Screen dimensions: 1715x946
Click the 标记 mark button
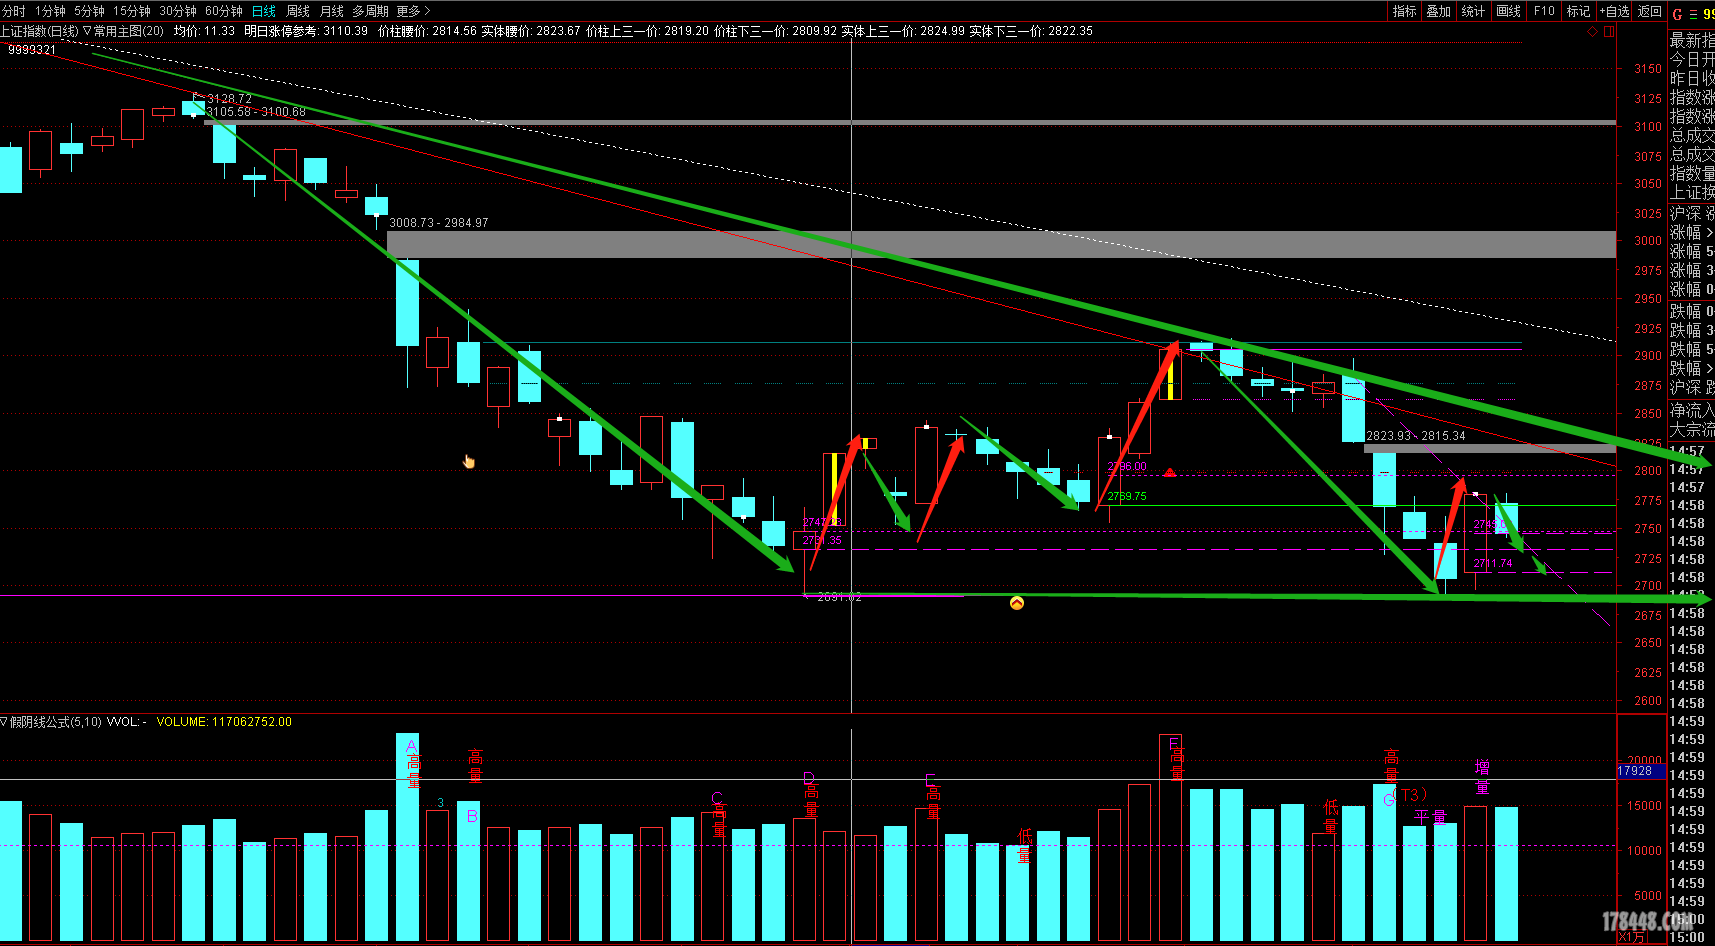pyautogui.click(x=1578, y=11)
